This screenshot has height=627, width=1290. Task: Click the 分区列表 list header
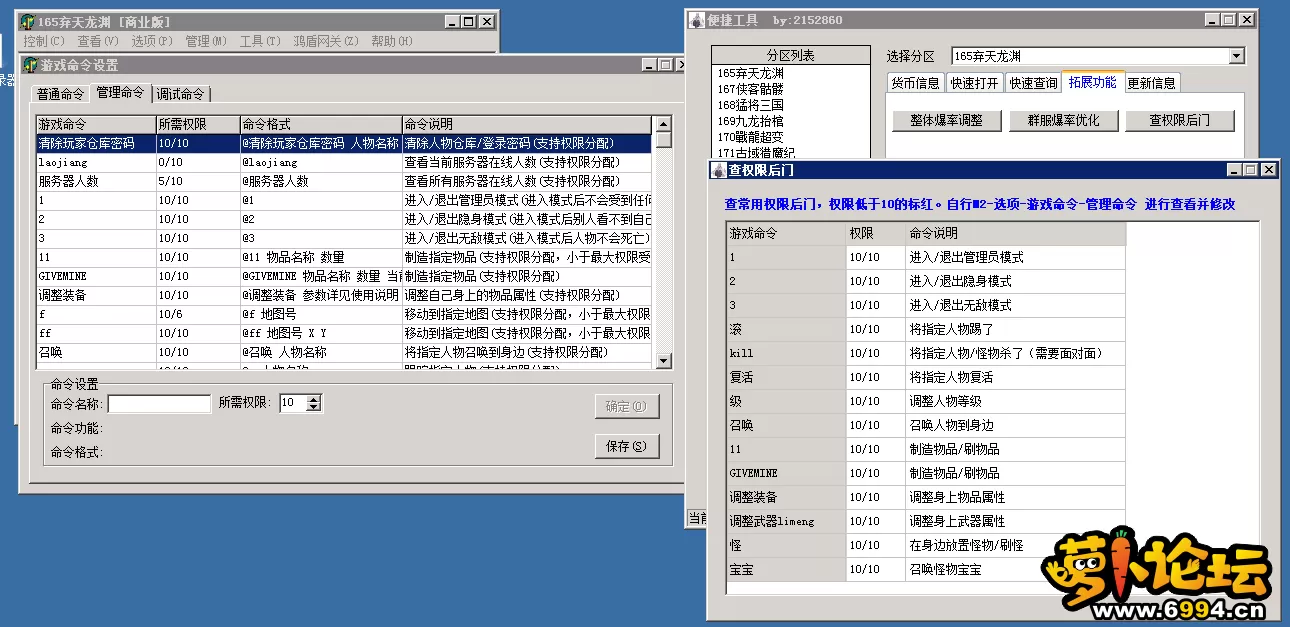pos(791,56)
